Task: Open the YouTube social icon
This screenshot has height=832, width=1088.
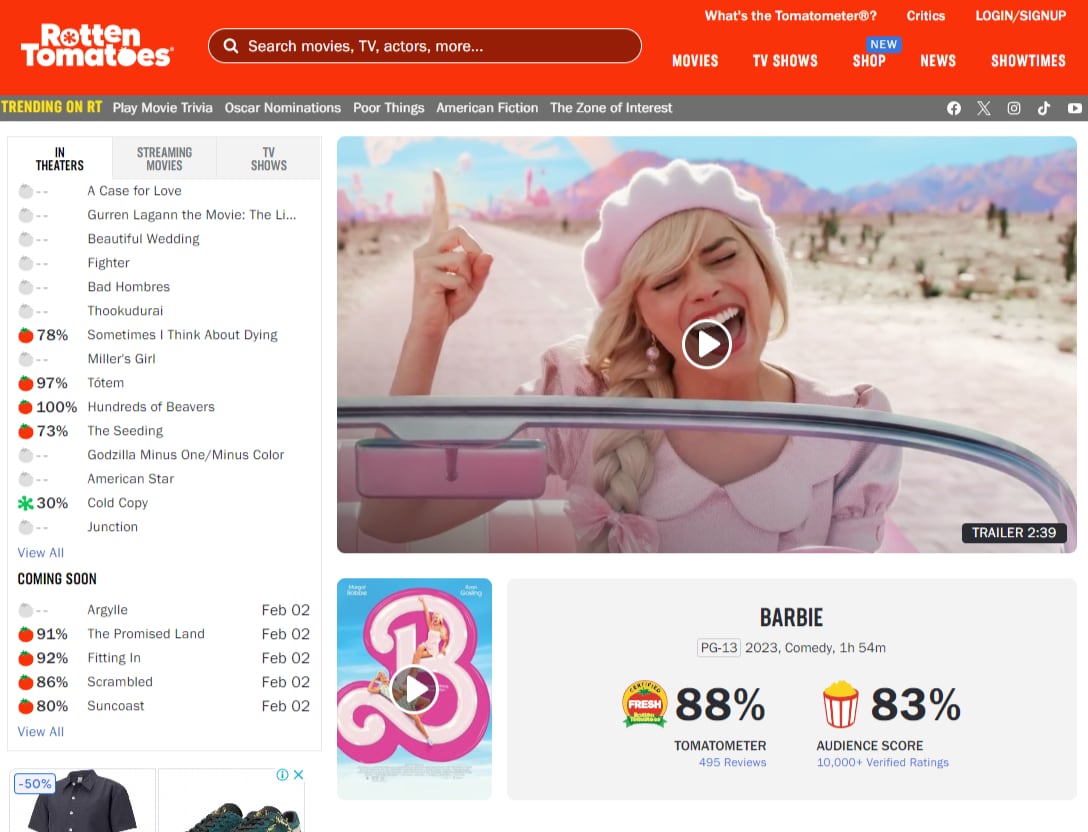Action: tap(1075, 108)
